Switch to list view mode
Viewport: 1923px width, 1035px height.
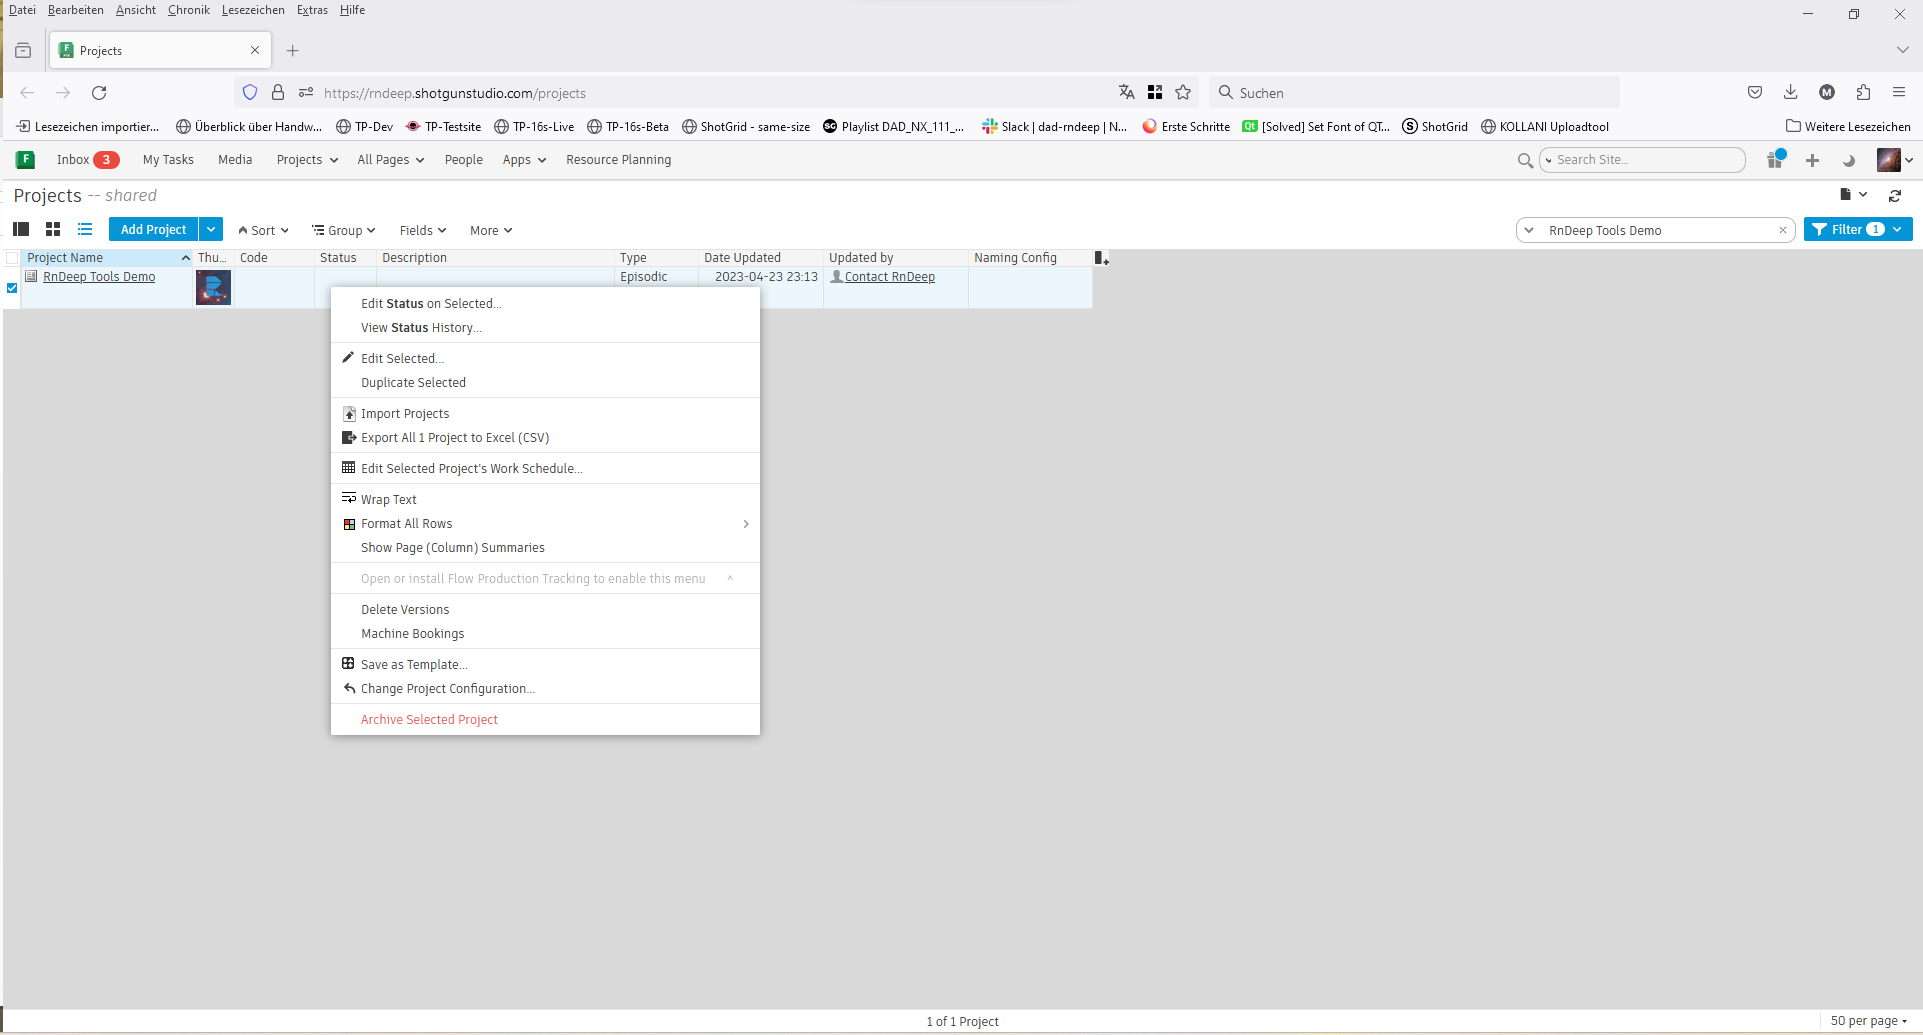(85, 230)
